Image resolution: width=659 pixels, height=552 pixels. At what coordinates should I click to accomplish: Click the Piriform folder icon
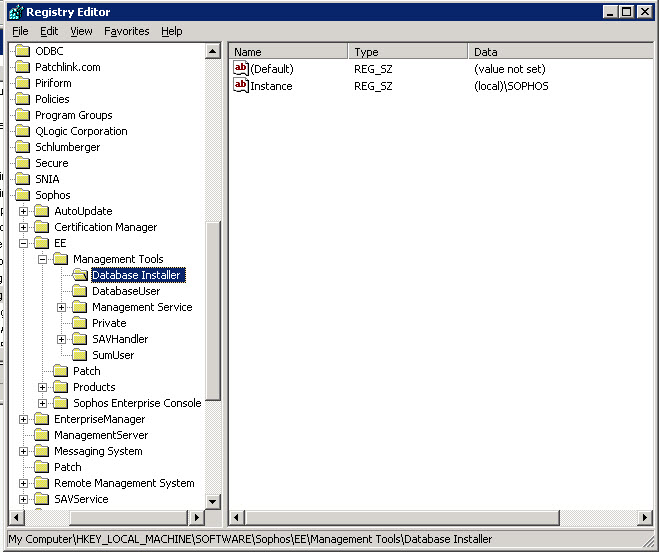(22, 83)
